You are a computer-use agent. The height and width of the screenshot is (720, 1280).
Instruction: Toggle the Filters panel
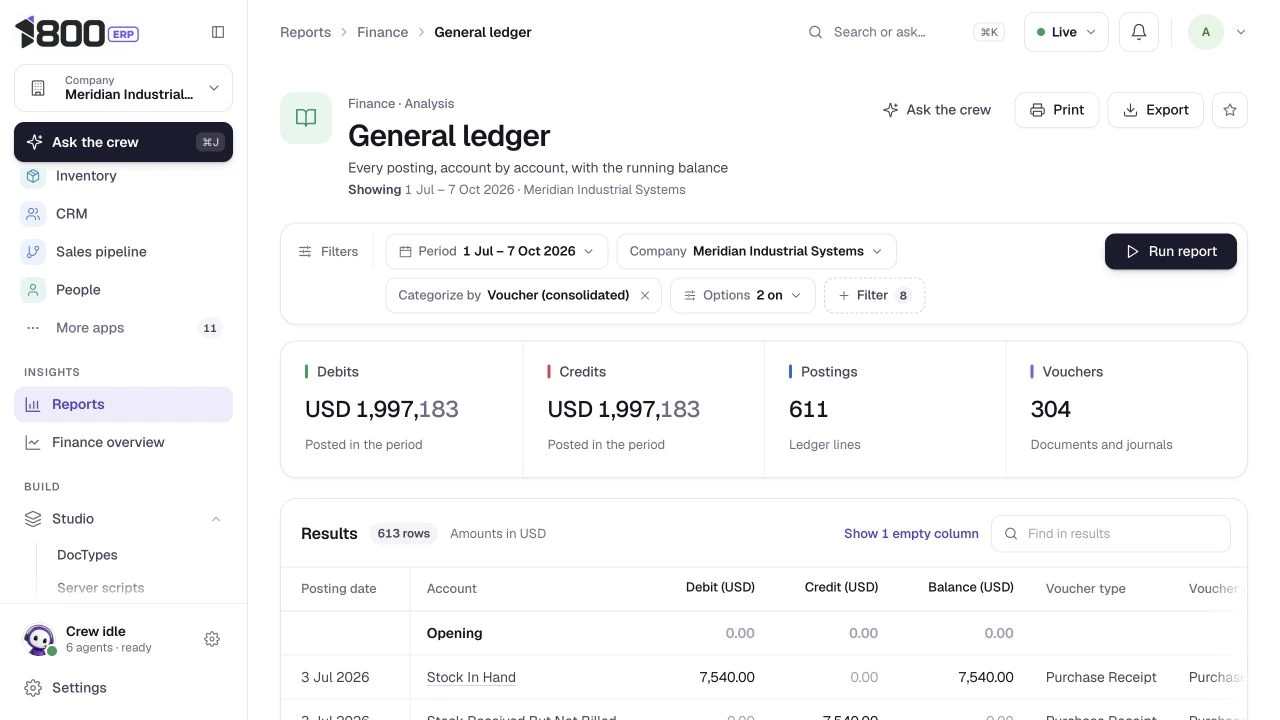click(328, 251)
